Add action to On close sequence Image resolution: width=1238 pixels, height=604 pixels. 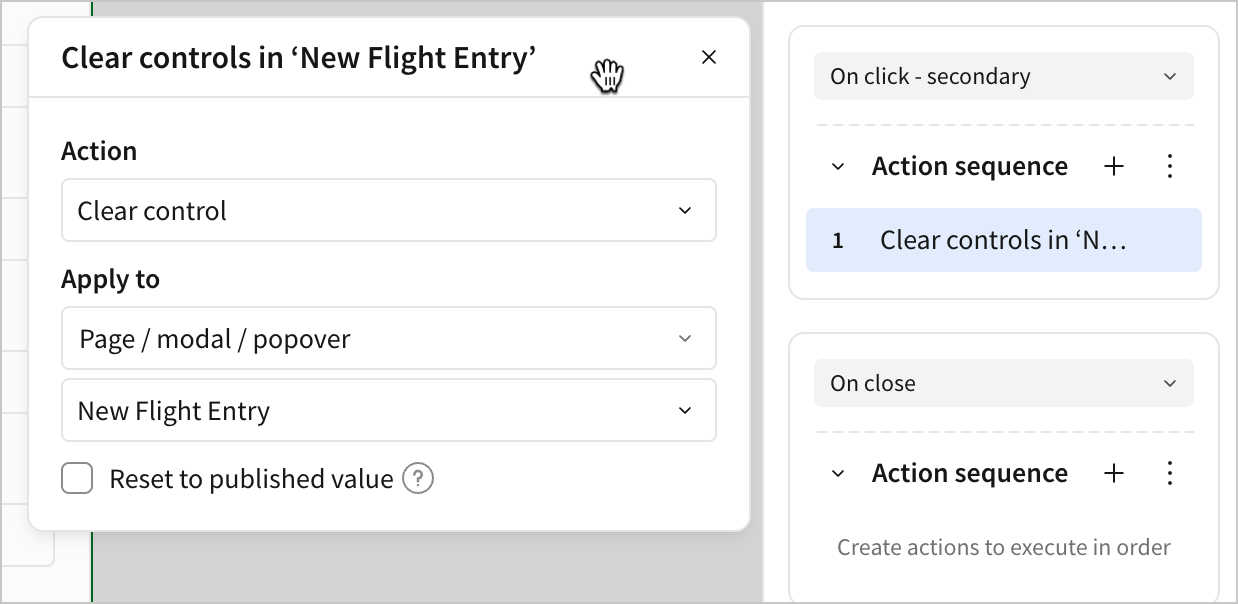(1113, 474)
